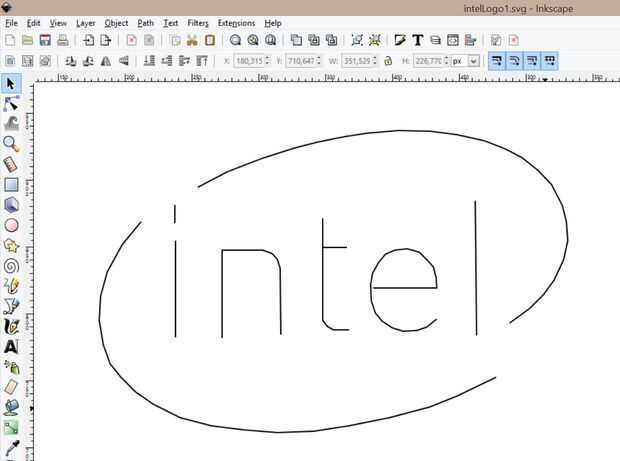
Task: Select the Tweak objects tool
Action: [11, 124]
